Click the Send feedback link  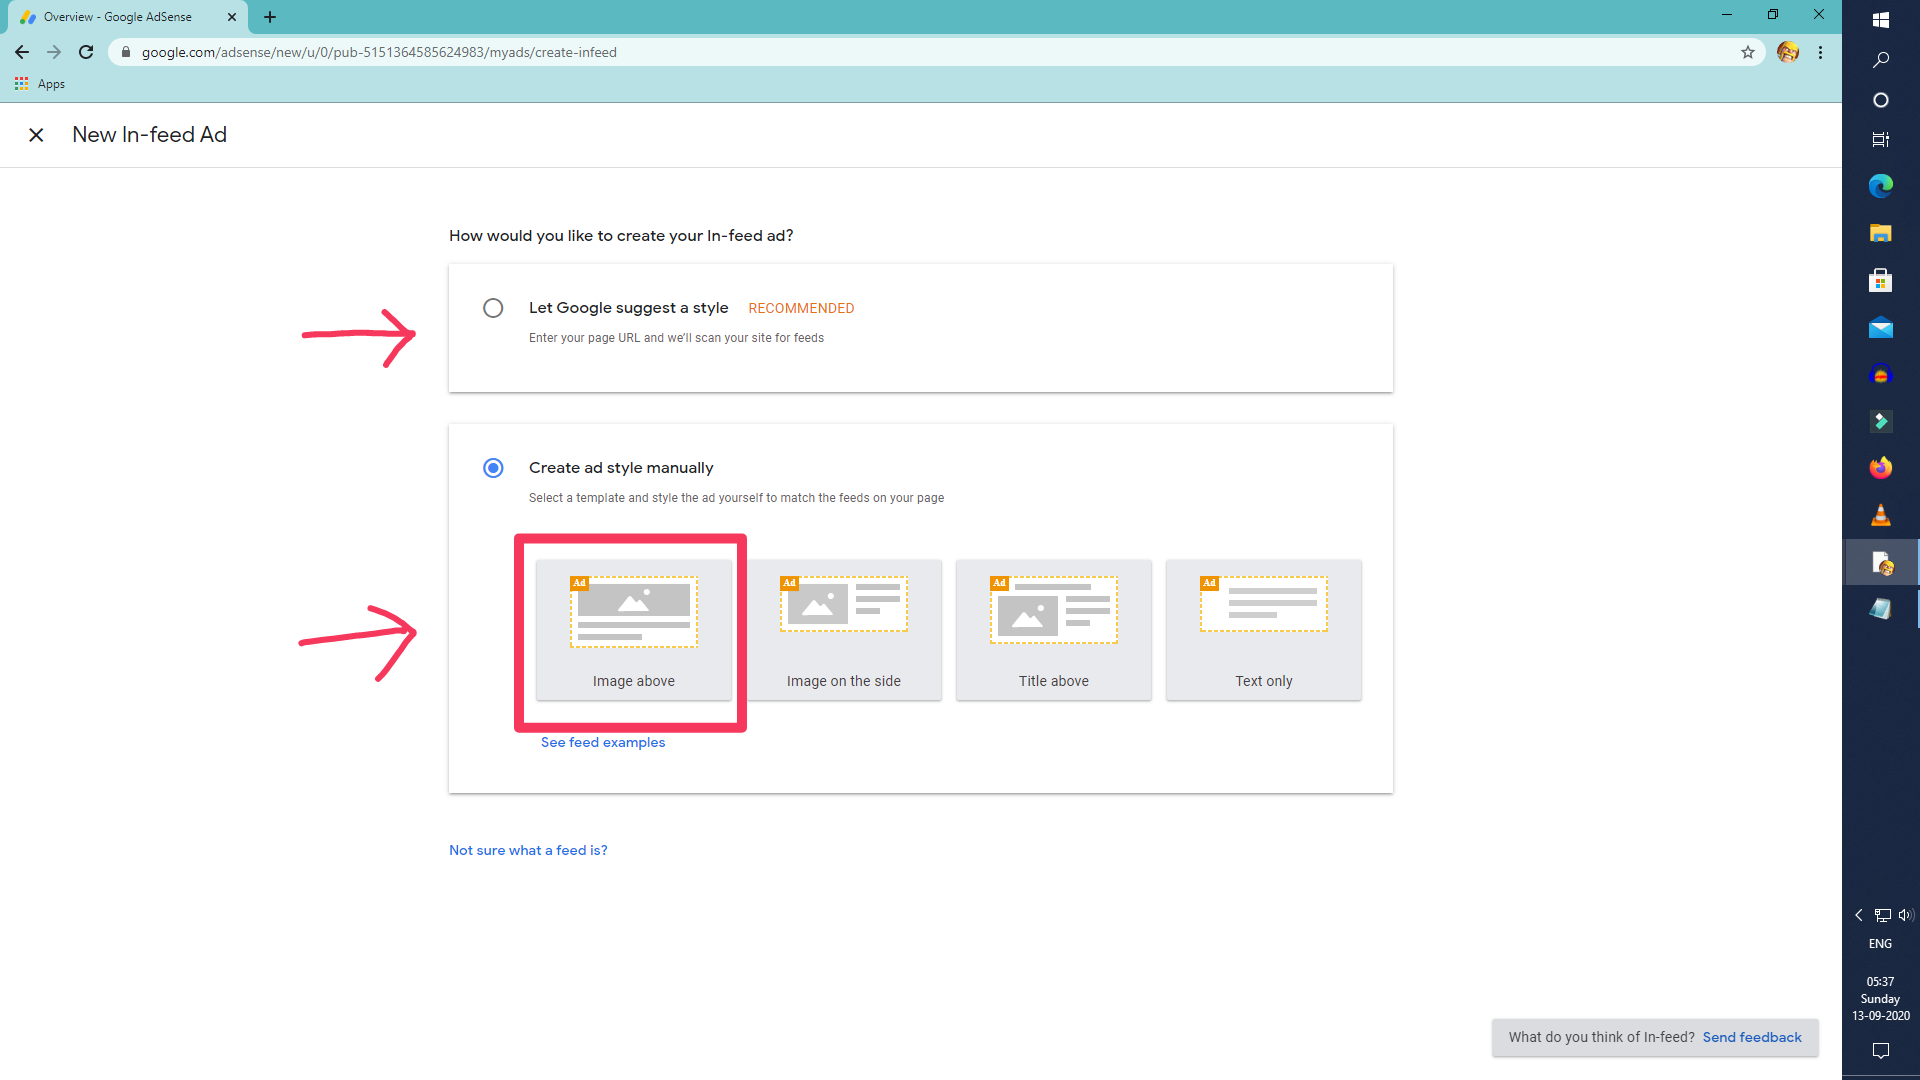point(1752,1037)
